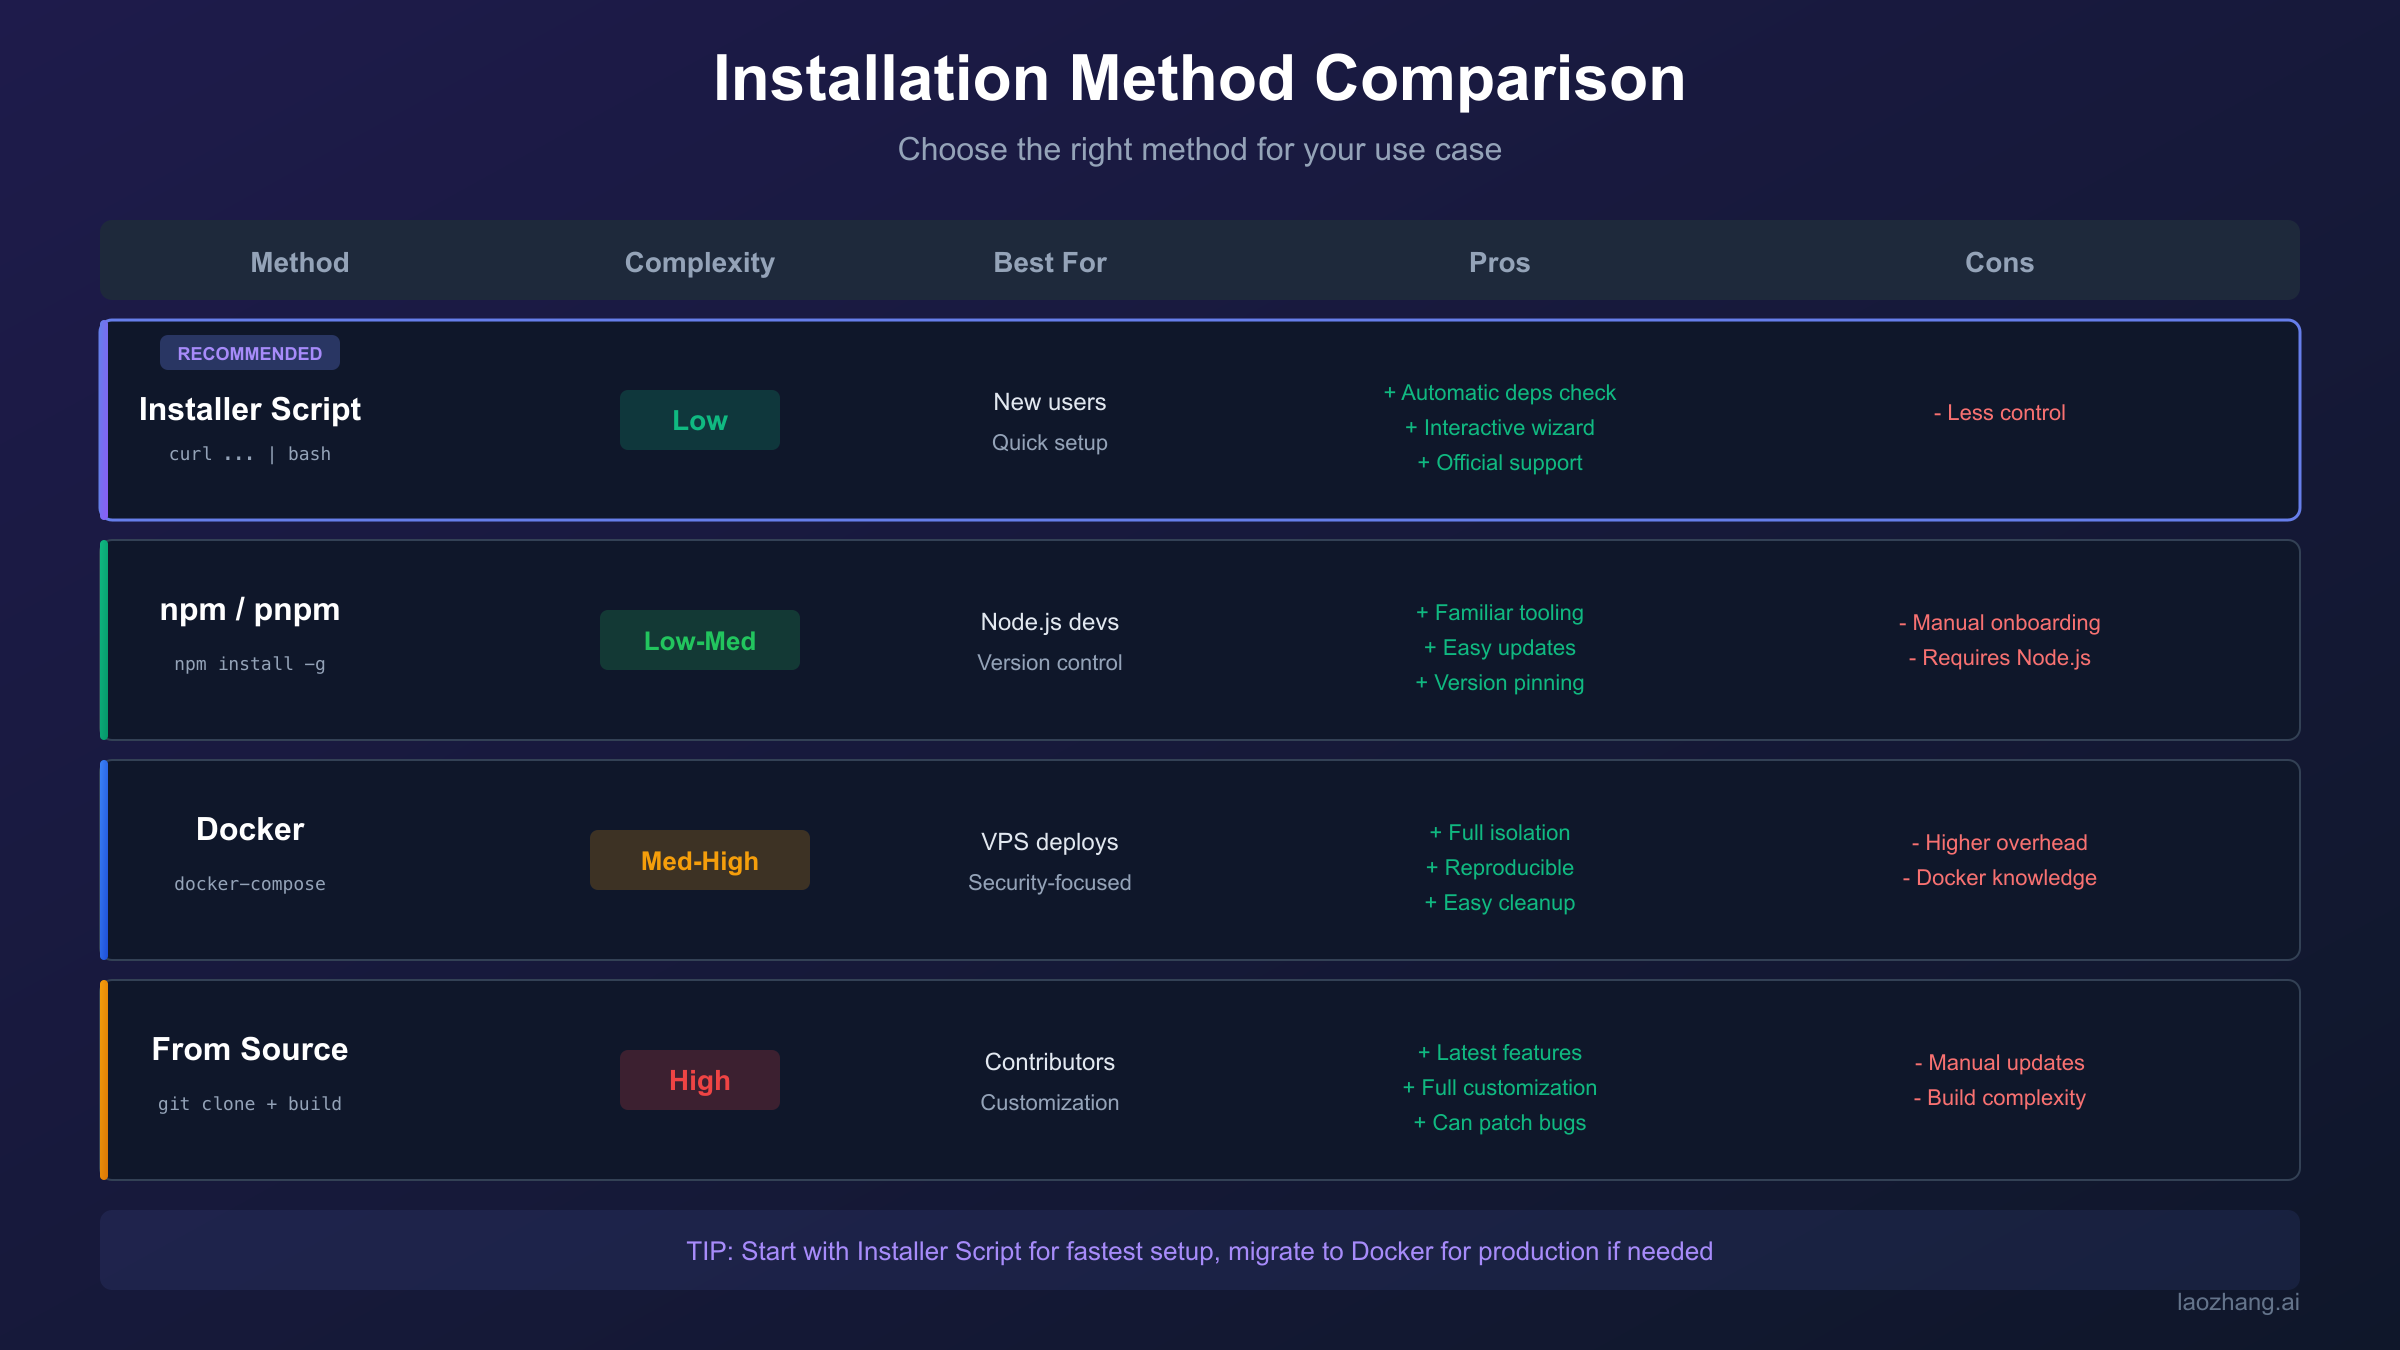Click the docker-compose command label
2400x1350 pixels.
[249, 883]
